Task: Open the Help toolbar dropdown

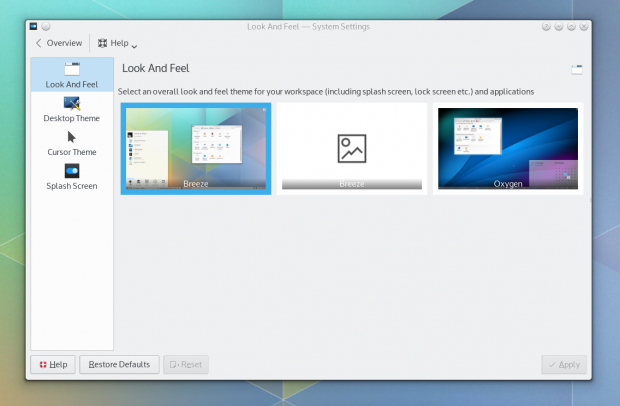Action: pyautogui.click(x=117, y=43)
